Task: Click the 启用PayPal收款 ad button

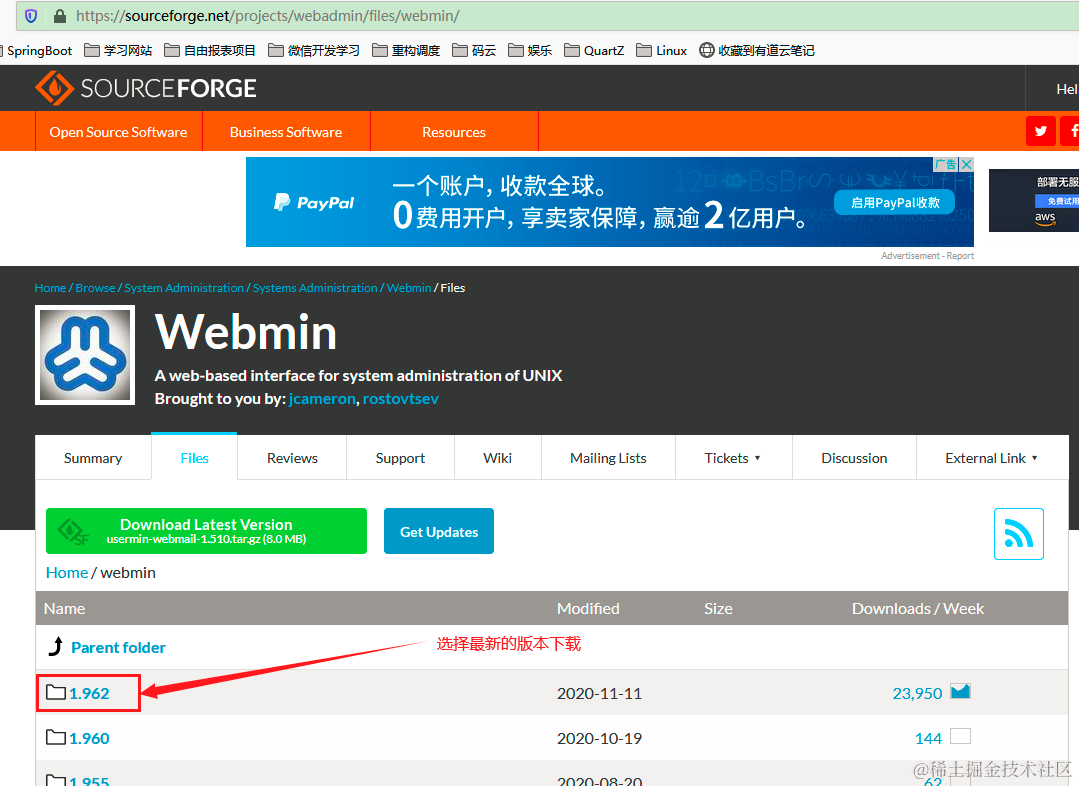Action: (x=895, y=202)
